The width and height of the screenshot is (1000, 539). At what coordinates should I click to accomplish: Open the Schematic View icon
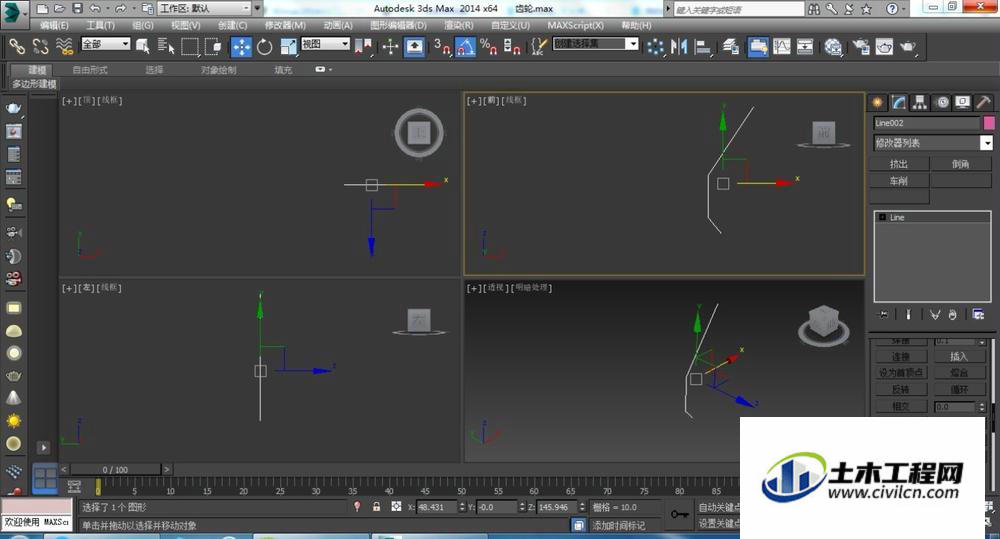pos(805,46)
